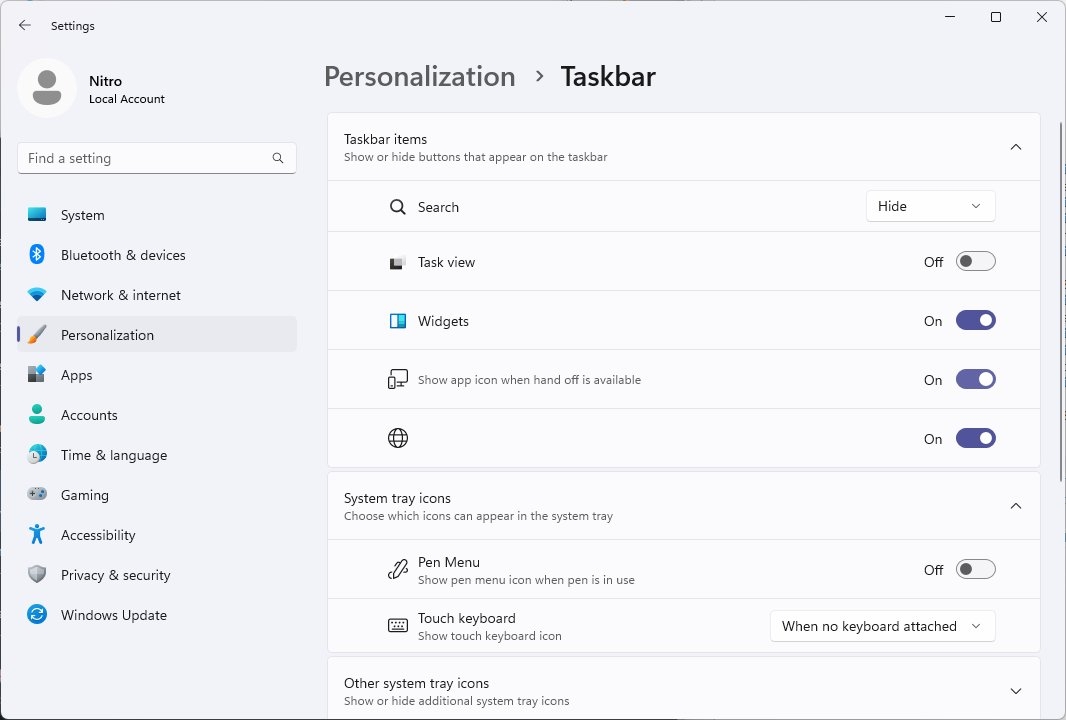Switch off the globe row toggle

pyautogui.click(x=976, y=438)
